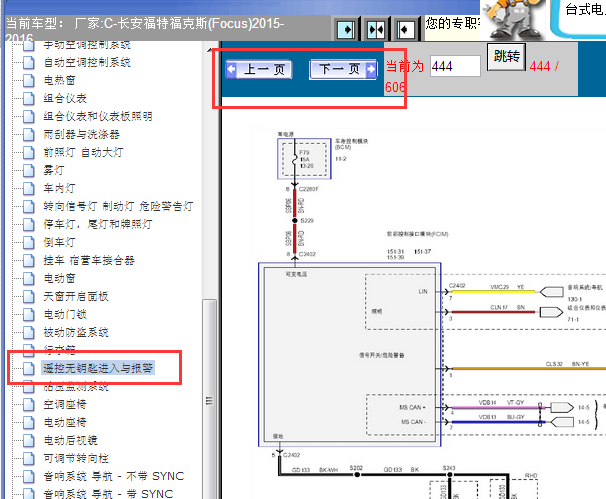Click the mechanic cartoon mascot image
The height and width of the screenshot is (499, 606).
(x=513, y=19)
